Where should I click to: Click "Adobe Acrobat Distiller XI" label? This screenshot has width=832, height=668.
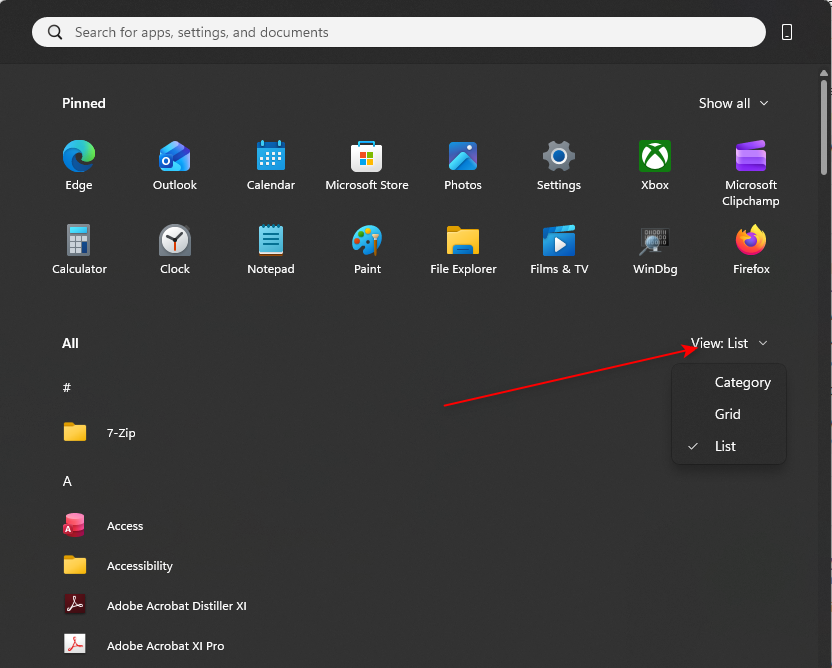[x=177, y=605]
